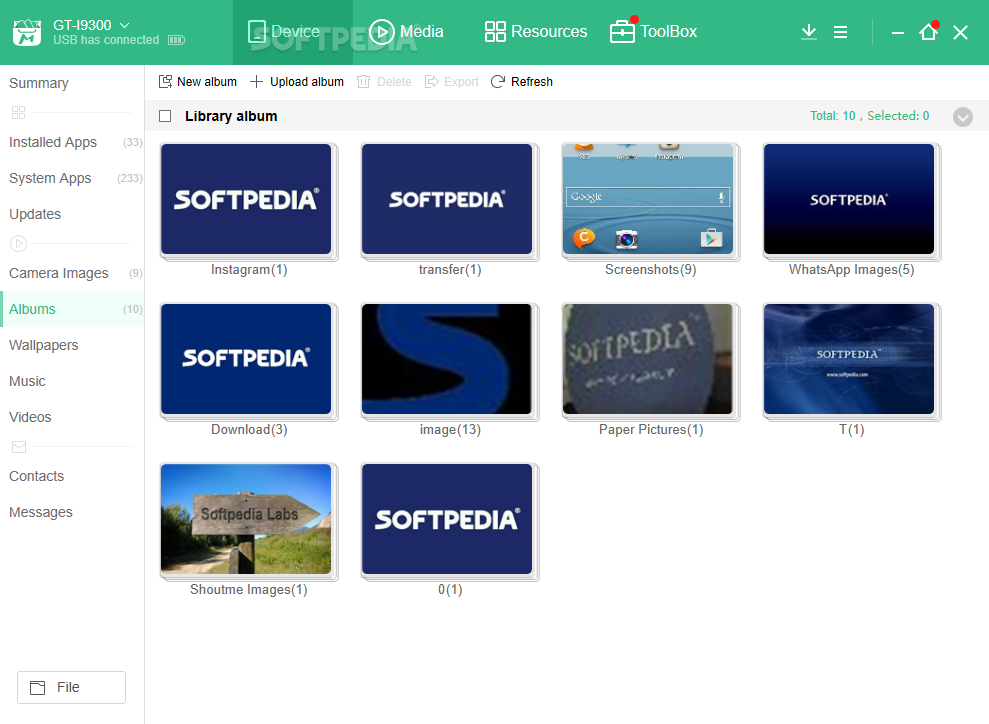This screenshot has width=989, height=724.
Task: Click the Total: 10, Selected: 0 status
Action: pos(870,116)
